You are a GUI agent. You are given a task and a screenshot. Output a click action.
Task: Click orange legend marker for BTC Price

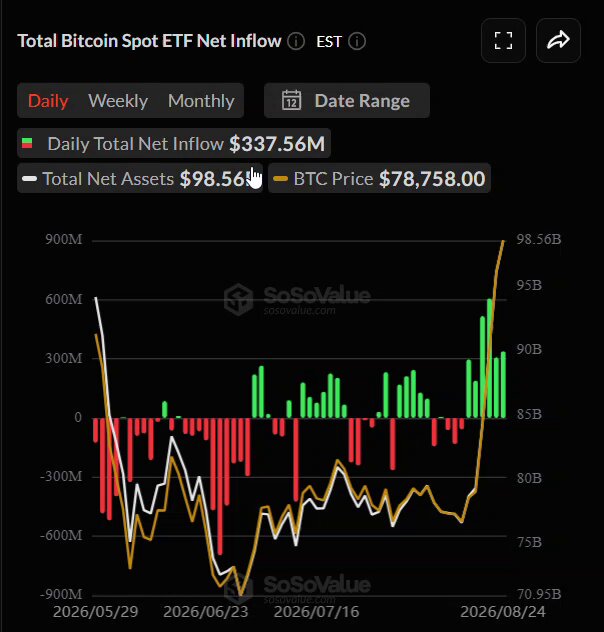tap(280, 179)
